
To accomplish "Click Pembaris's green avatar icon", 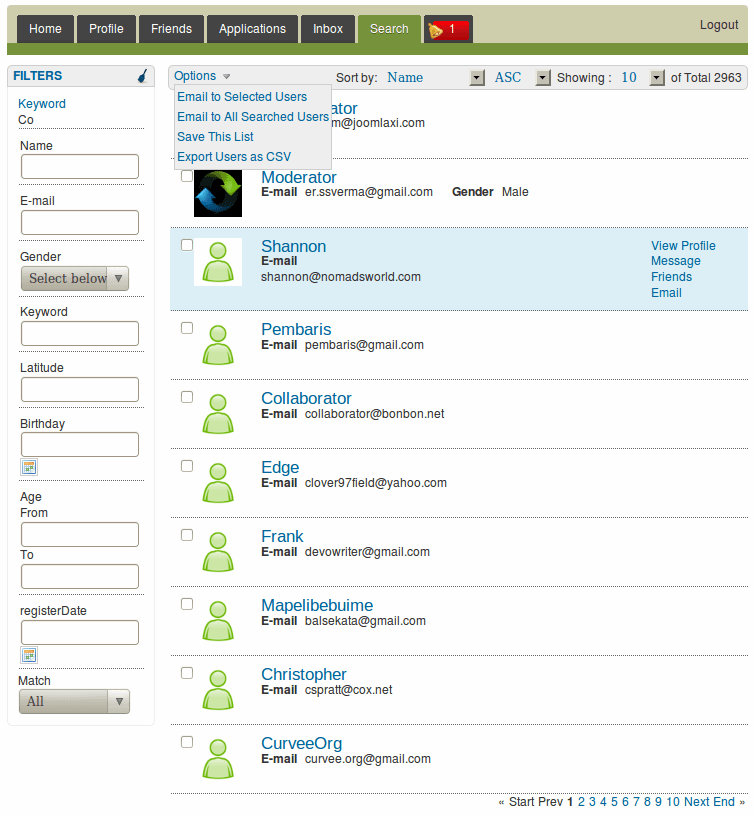I will [x=218, y=345].
